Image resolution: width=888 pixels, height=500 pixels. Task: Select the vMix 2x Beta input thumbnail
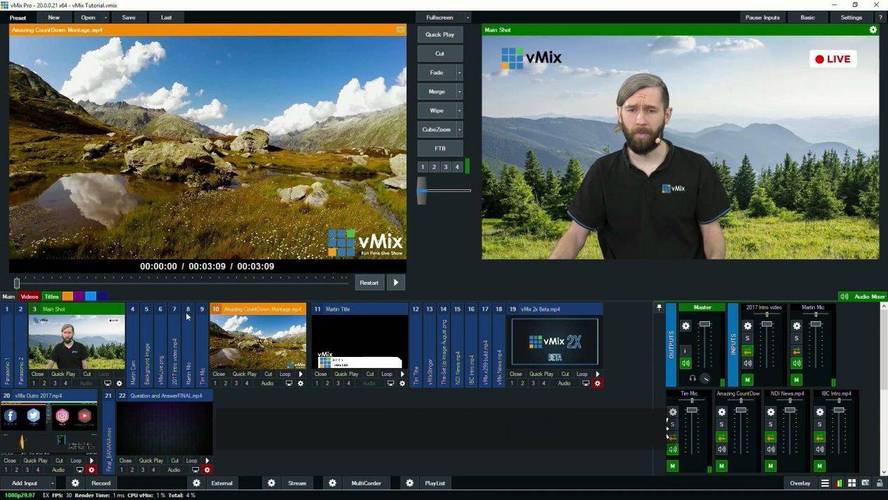tap(554, 341)
